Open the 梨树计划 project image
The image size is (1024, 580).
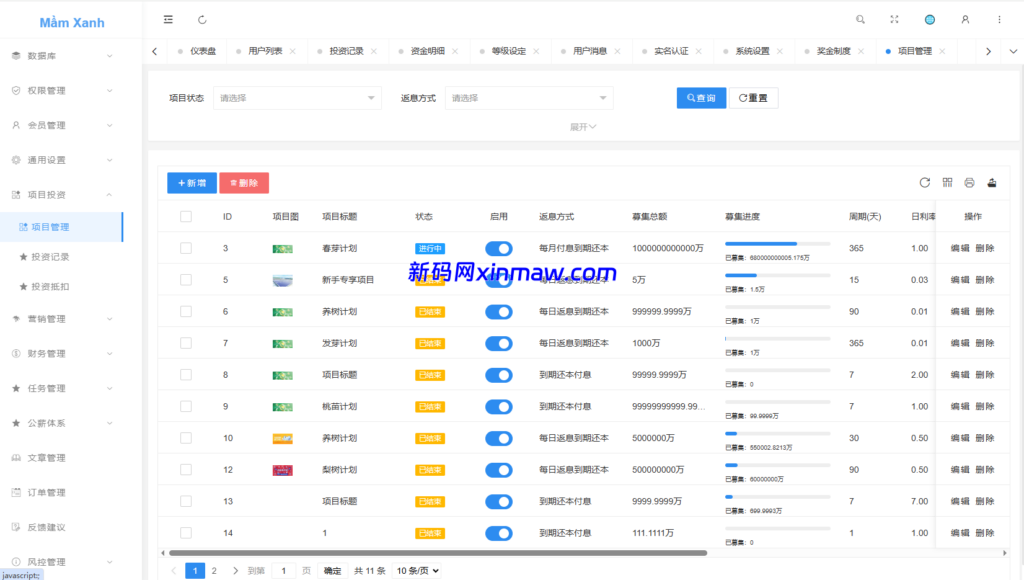coord(282,470)
